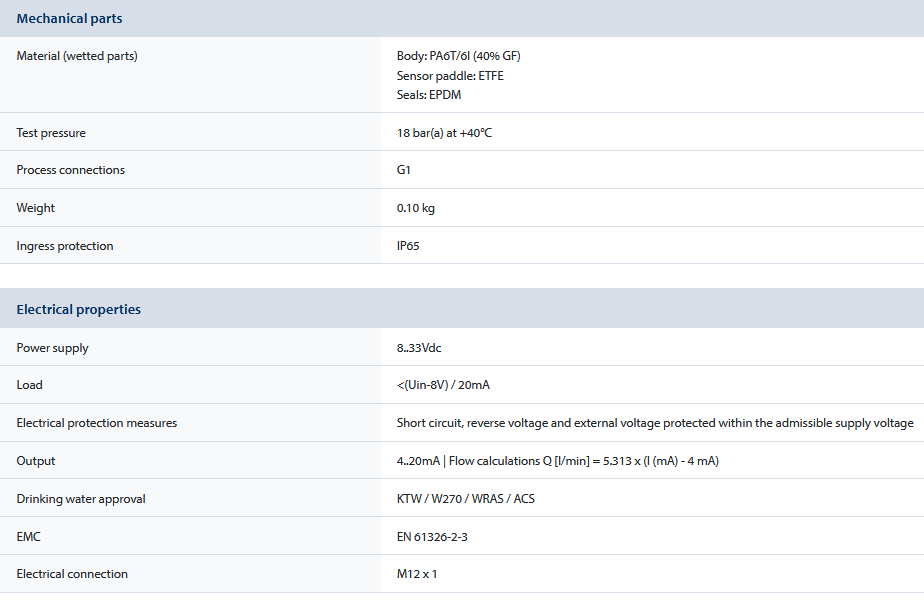Click the Seals: EPDM value
This screenshot has width=924, height=614.
click(429, 95)
